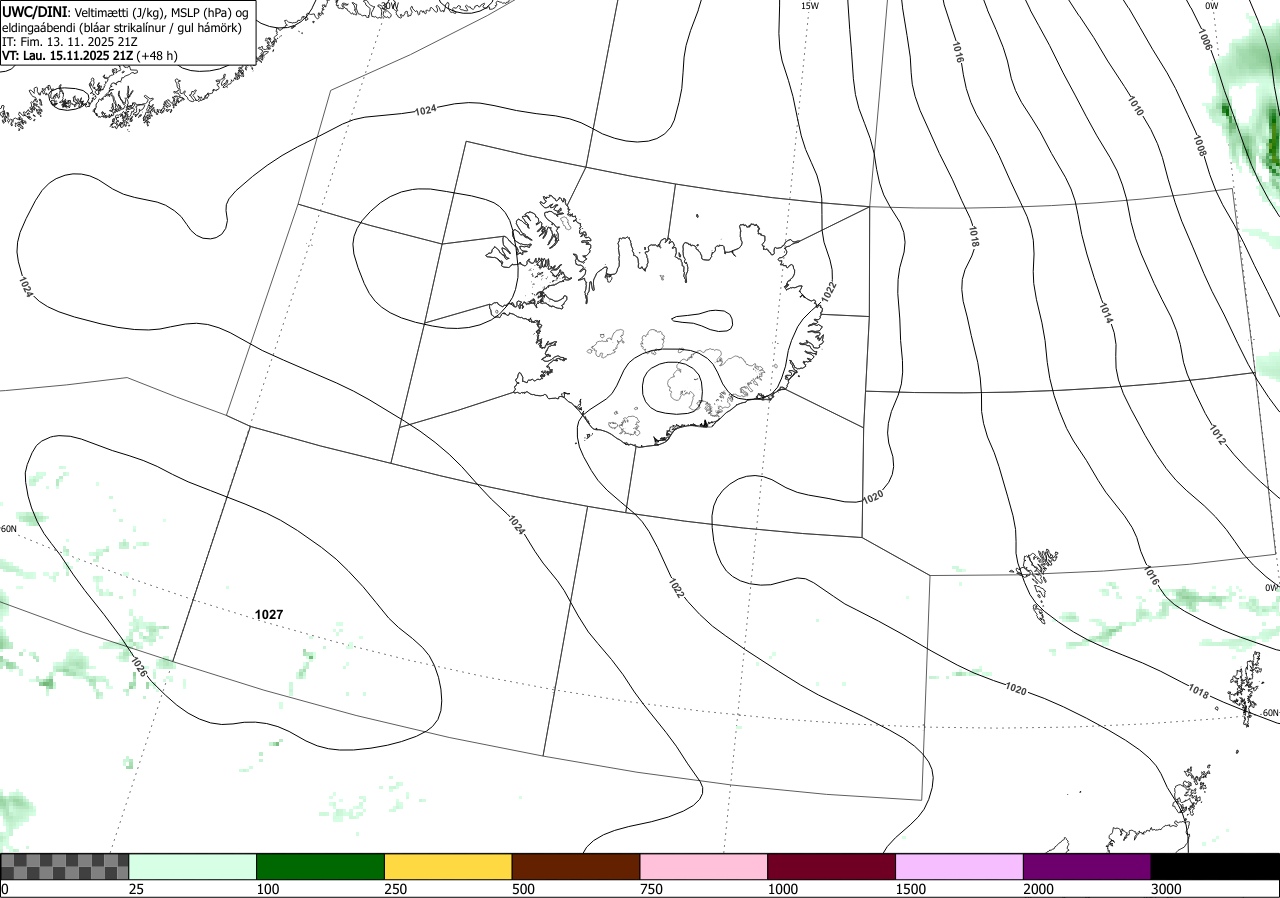Click the valid time line 'VT: Lau. 15.11.2025 21Z'
The image size is (1280, 898).
(x=68, y=56)
